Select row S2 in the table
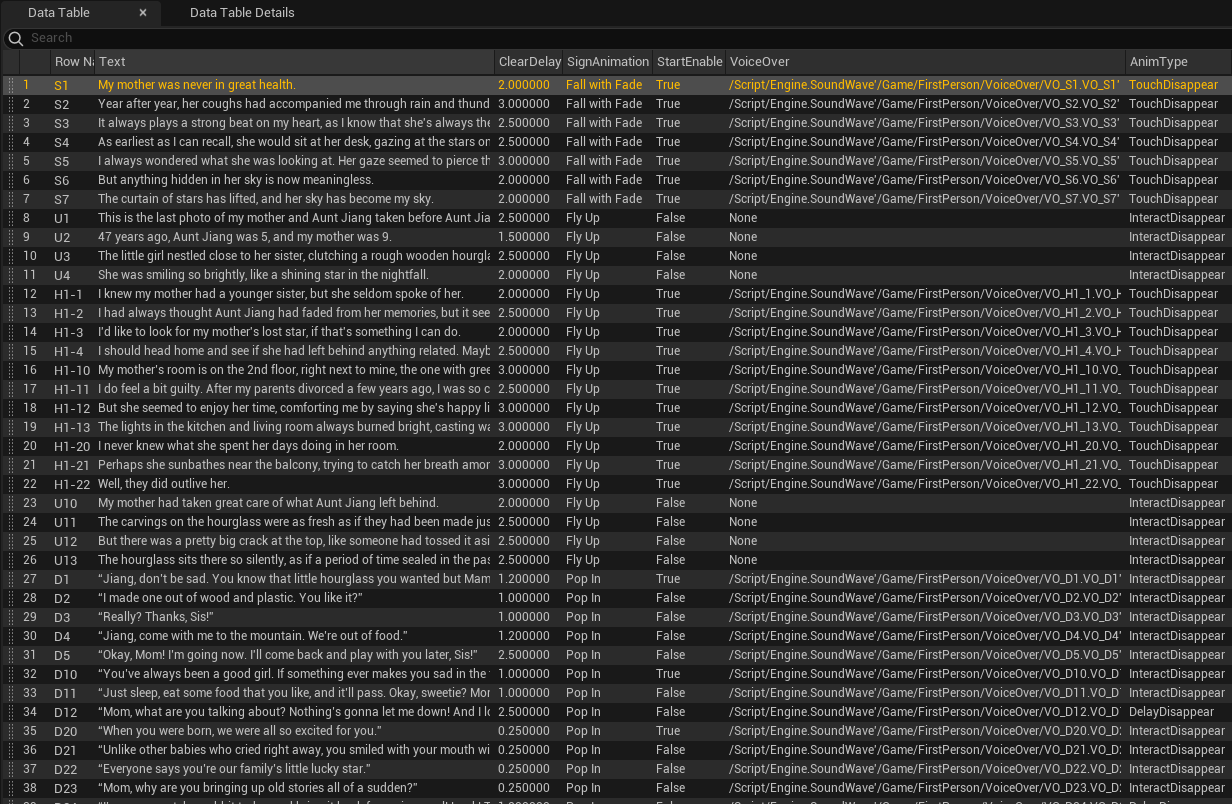The width and height of the screenshot is (1232, 804). pyautogui.click(x=62, y=104)
